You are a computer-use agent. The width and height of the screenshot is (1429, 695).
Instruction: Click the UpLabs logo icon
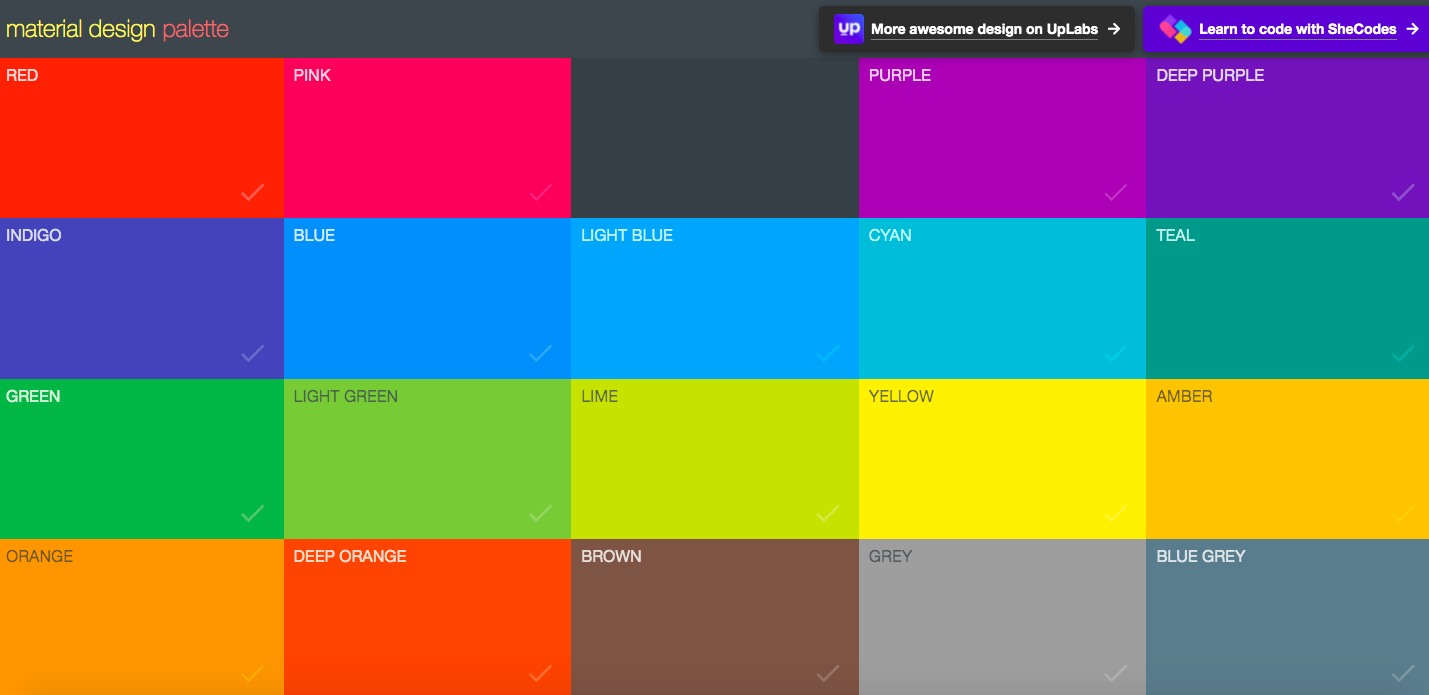[849, 29]
